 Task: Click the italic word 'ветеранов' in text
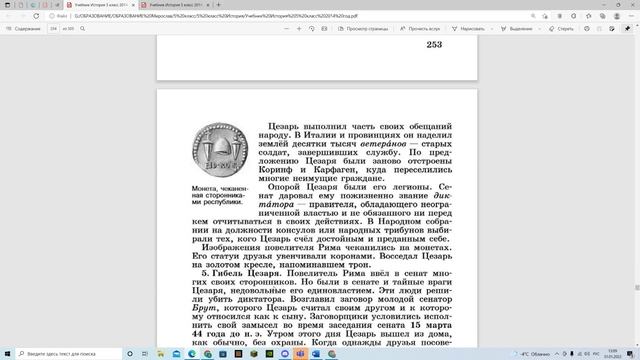pos(383,144)
